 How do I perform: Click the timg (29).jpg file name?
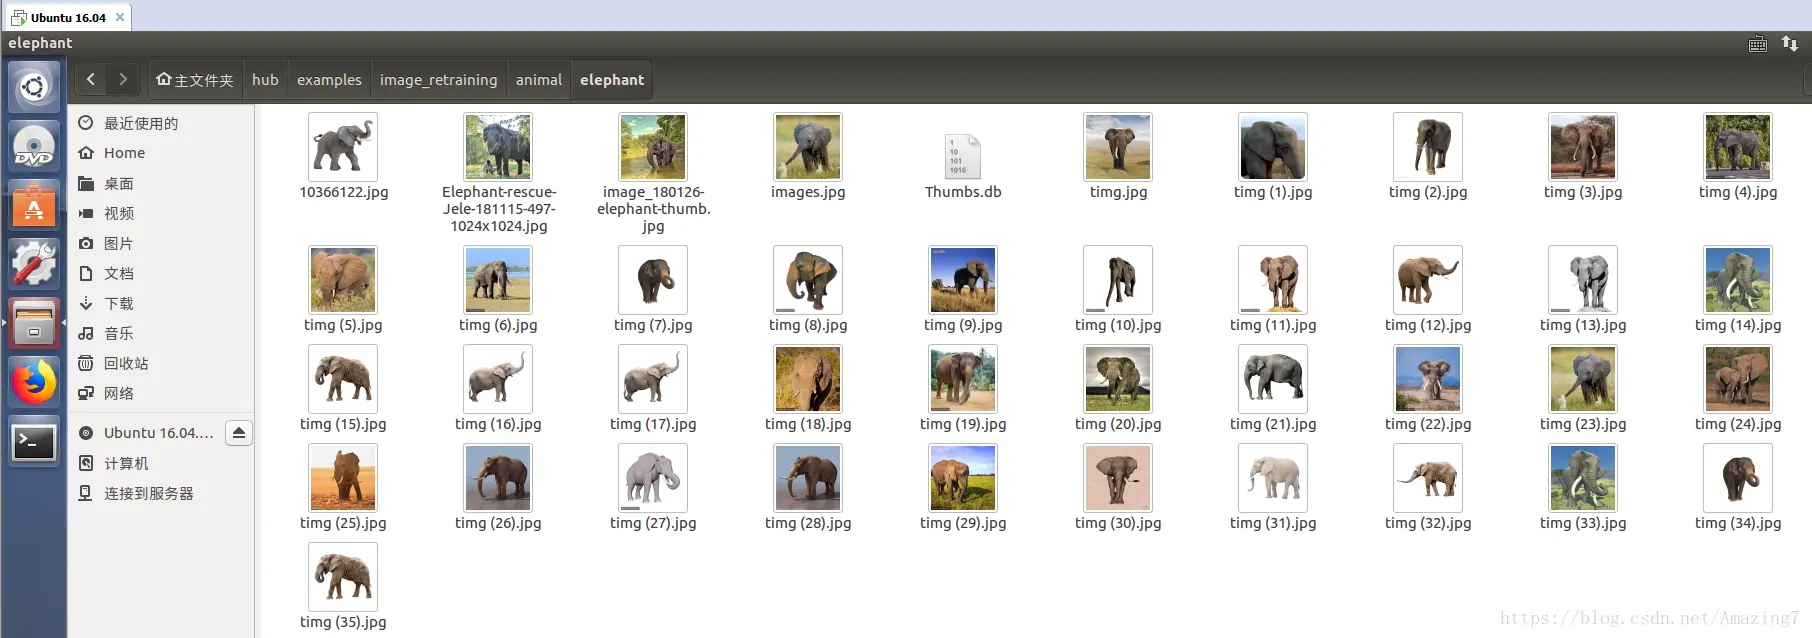(x=963, y=523)
